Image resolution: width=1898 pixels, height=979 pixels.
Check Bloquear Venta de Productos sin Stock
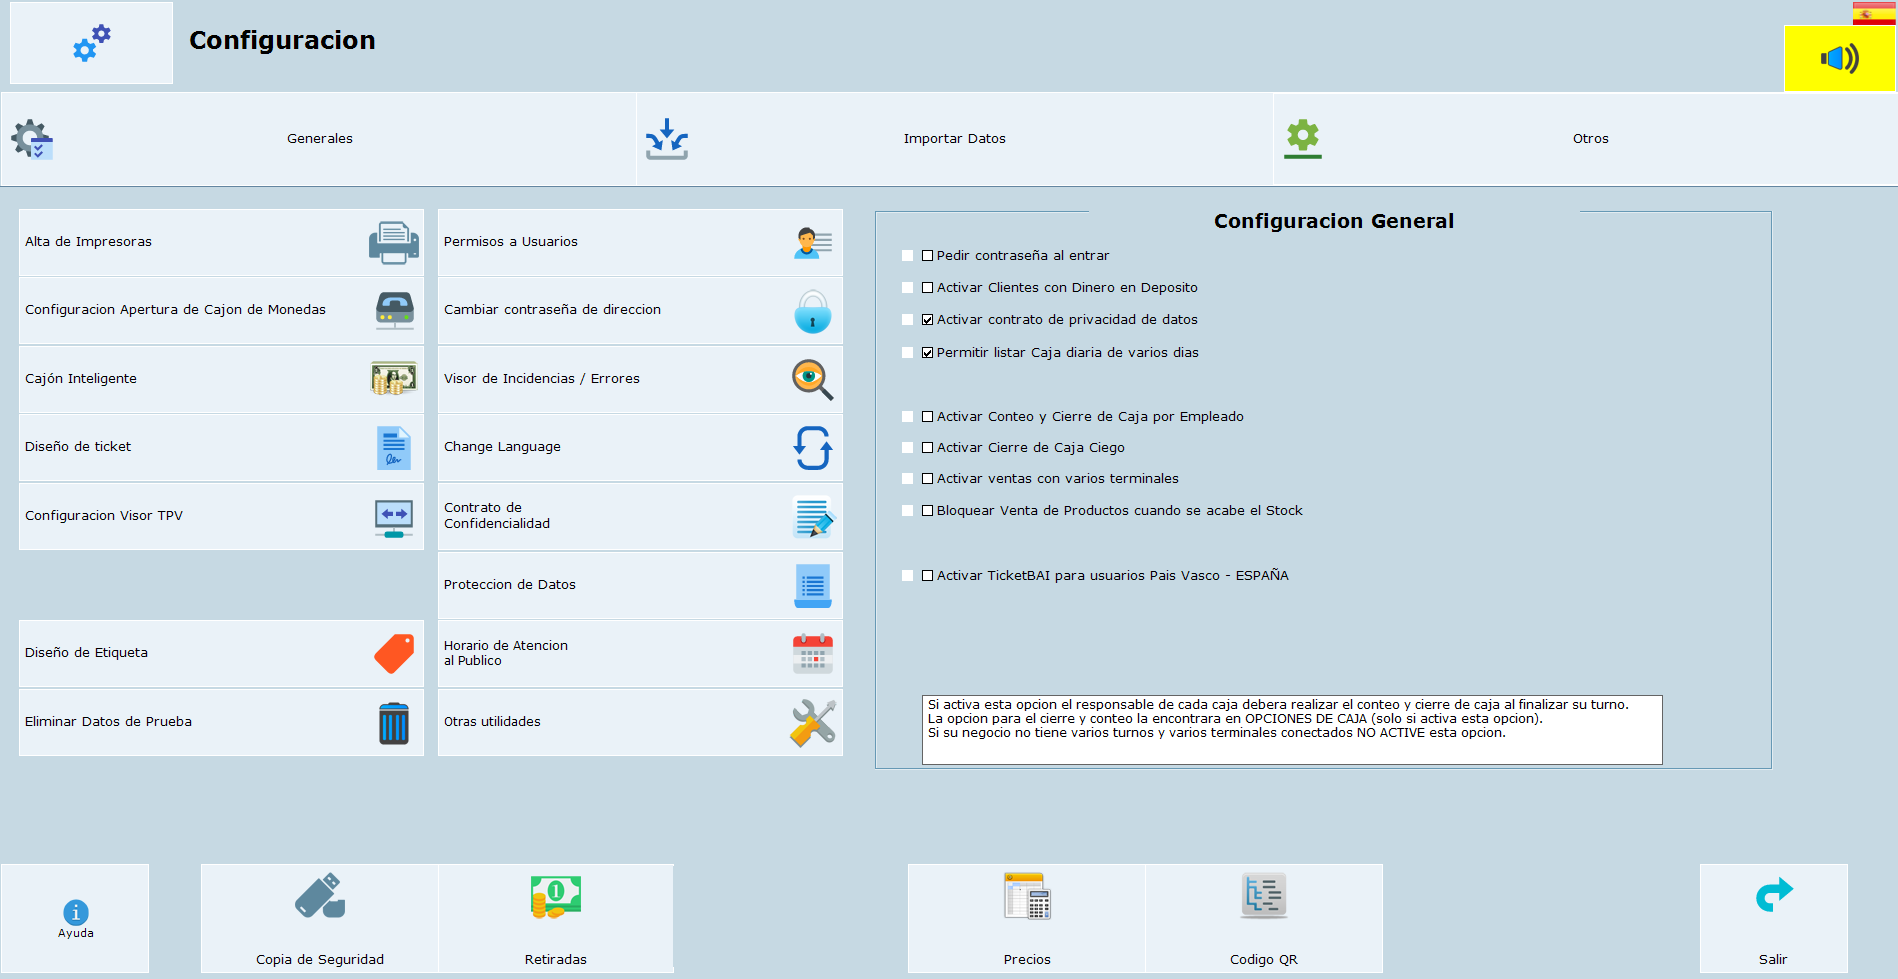928,511
